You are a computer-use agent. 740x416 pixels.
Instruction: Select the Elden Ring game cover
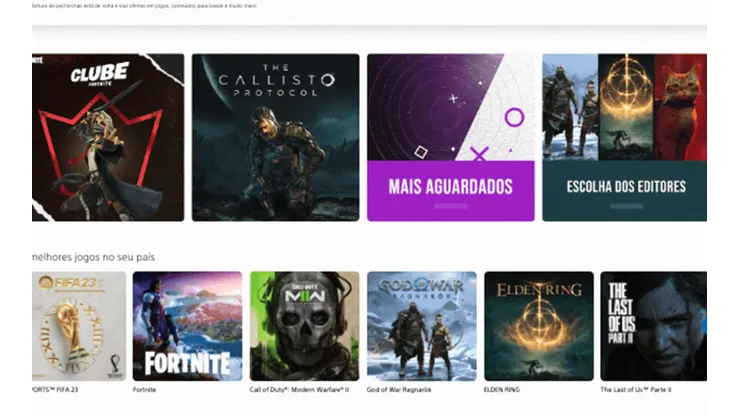tap(539, 326)
